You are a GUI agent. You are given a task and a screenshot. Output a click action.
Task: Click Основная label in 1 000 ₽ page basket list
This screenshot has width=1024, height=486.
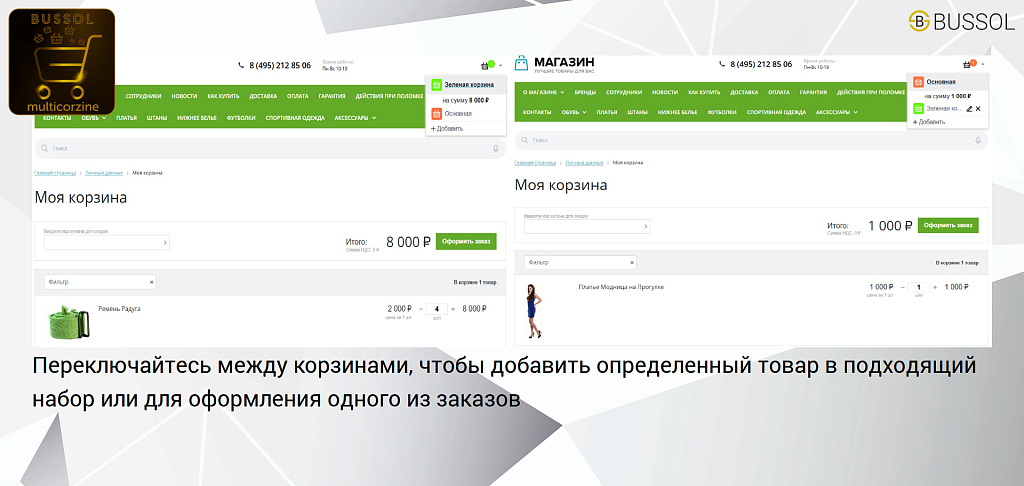(941, 82)
